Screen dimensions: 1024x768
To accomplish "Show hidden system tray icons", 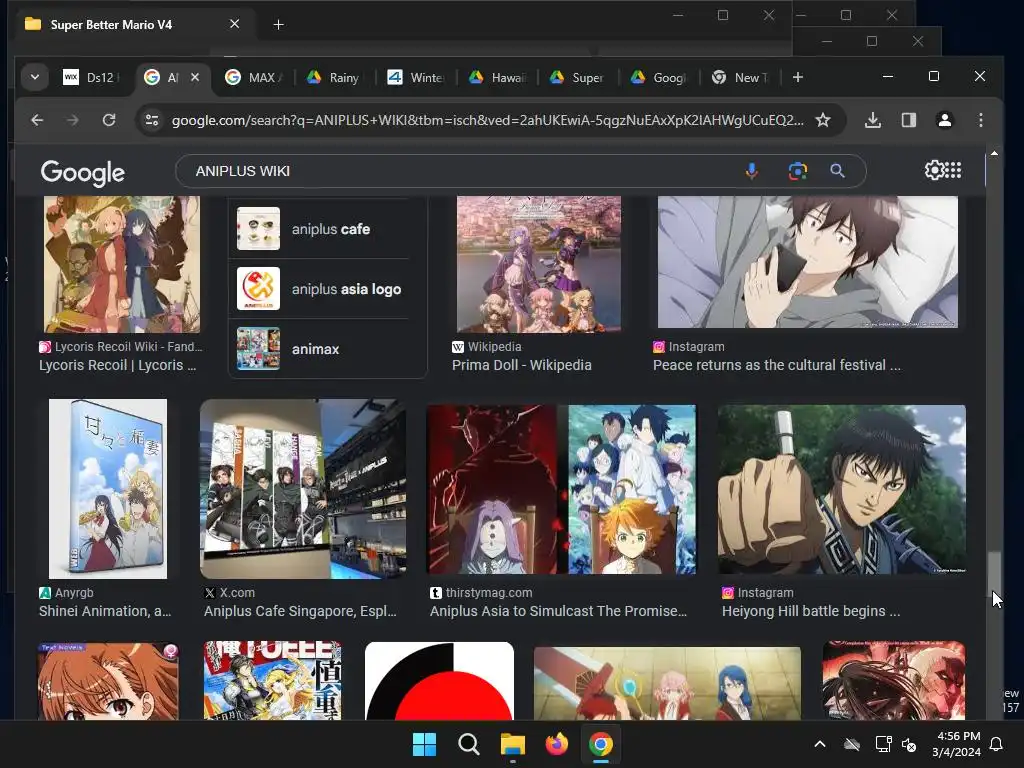I will [820, 744].
